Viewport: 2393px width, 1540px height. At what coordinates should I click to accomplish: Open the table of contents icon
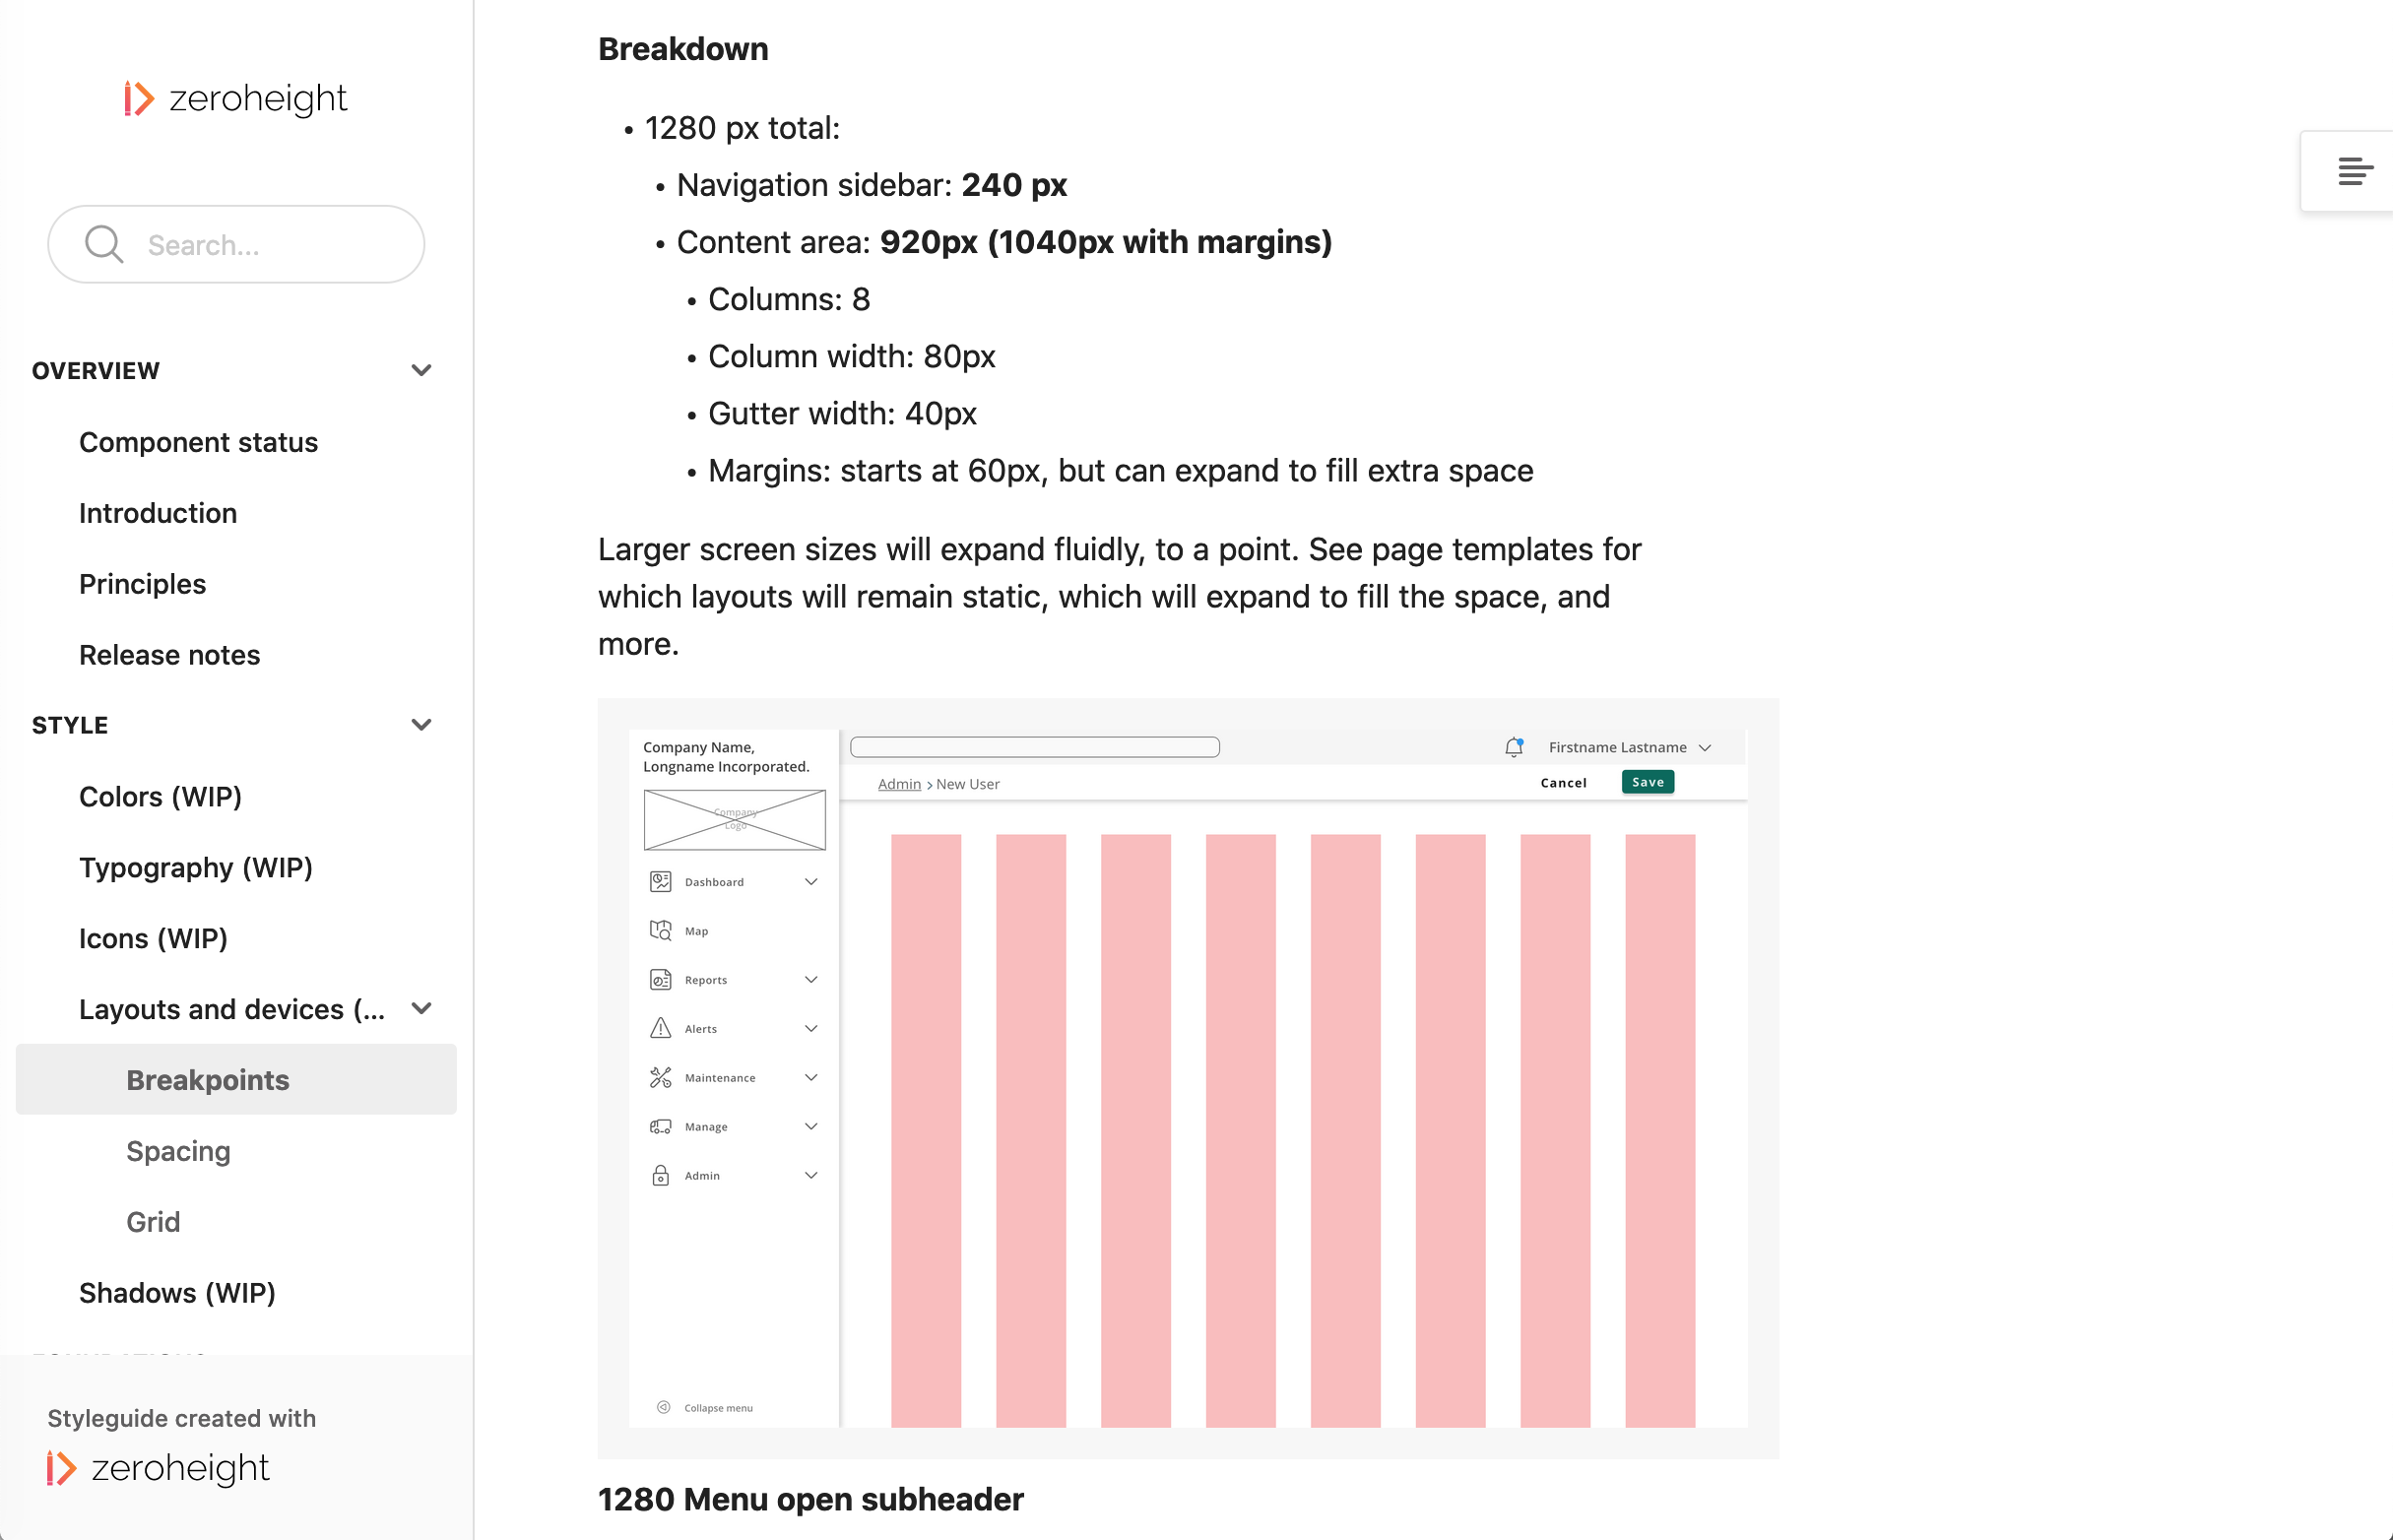pos(2354,171)
